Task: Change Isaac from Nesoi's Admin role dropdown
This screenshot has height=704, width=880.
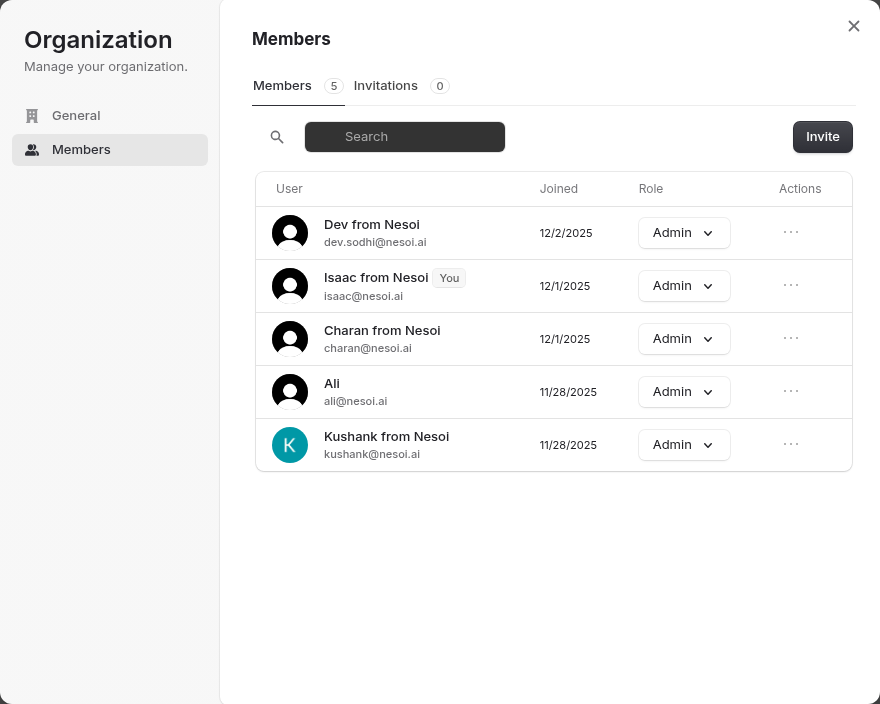Action: (x=684, y=286)
